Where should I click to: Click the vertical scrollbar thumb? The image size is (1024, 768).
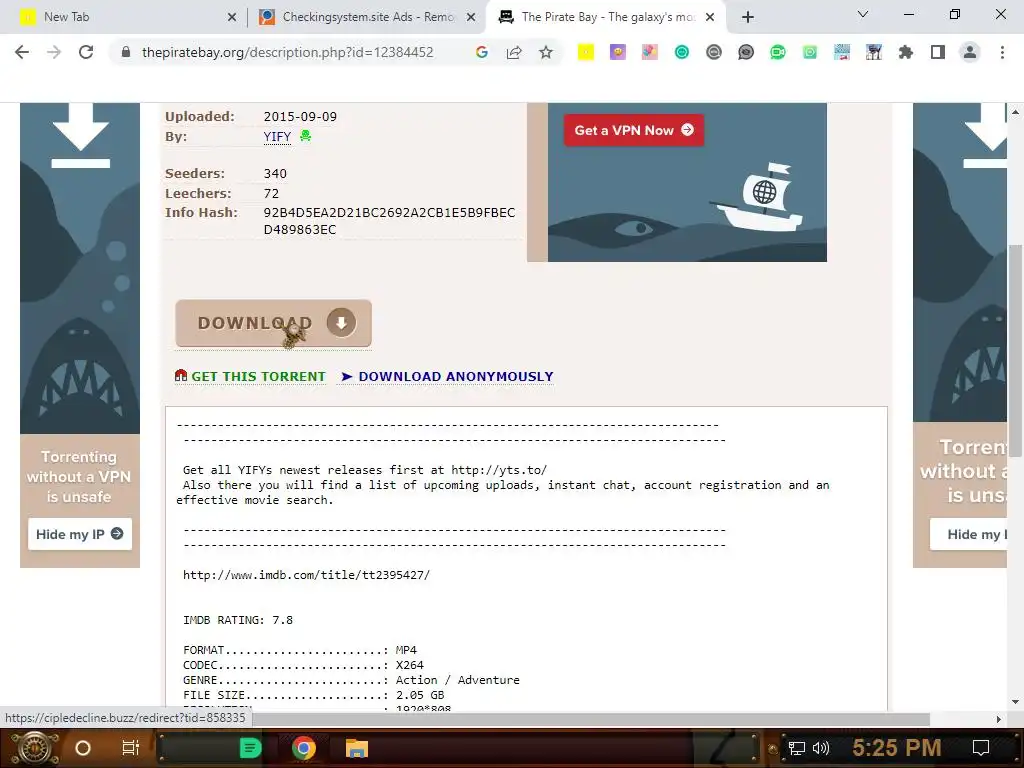(1015, 350)
